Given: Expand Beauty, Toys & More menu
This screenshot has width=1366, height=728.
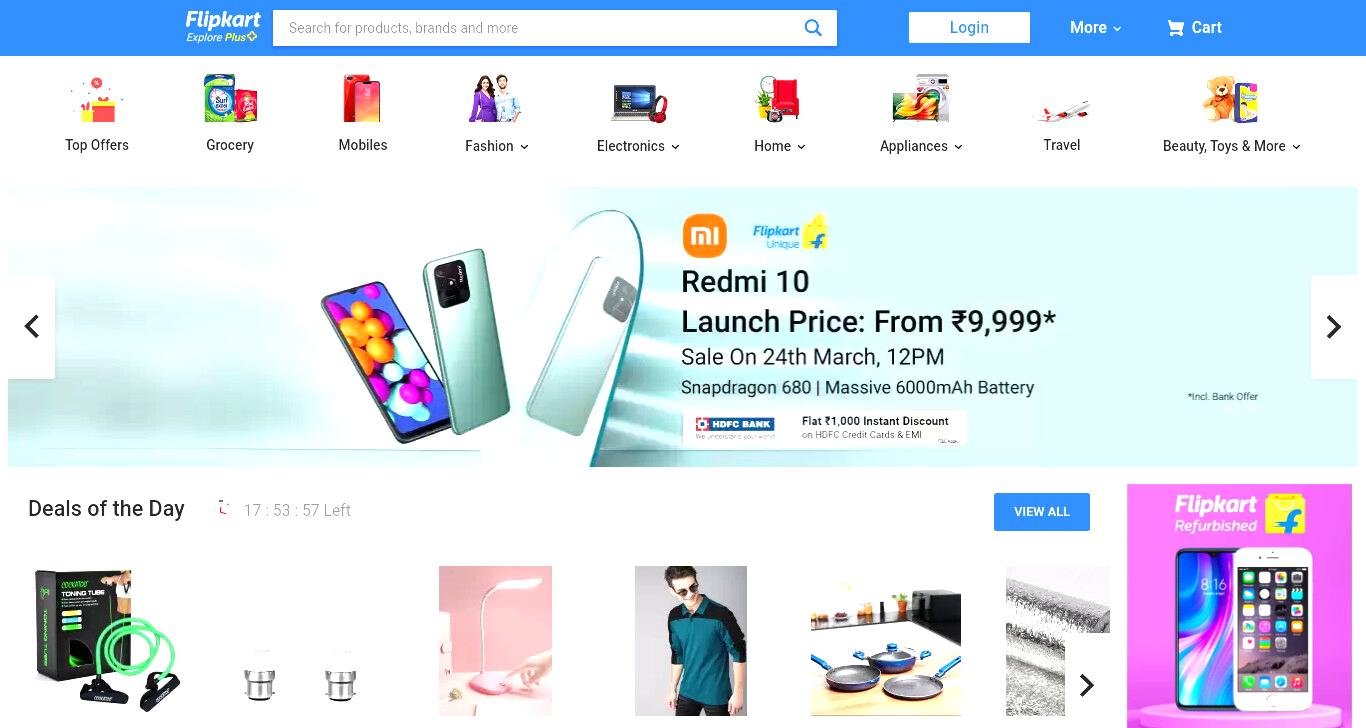Looking at the screenshot, I should click(x=1231, y=146).
